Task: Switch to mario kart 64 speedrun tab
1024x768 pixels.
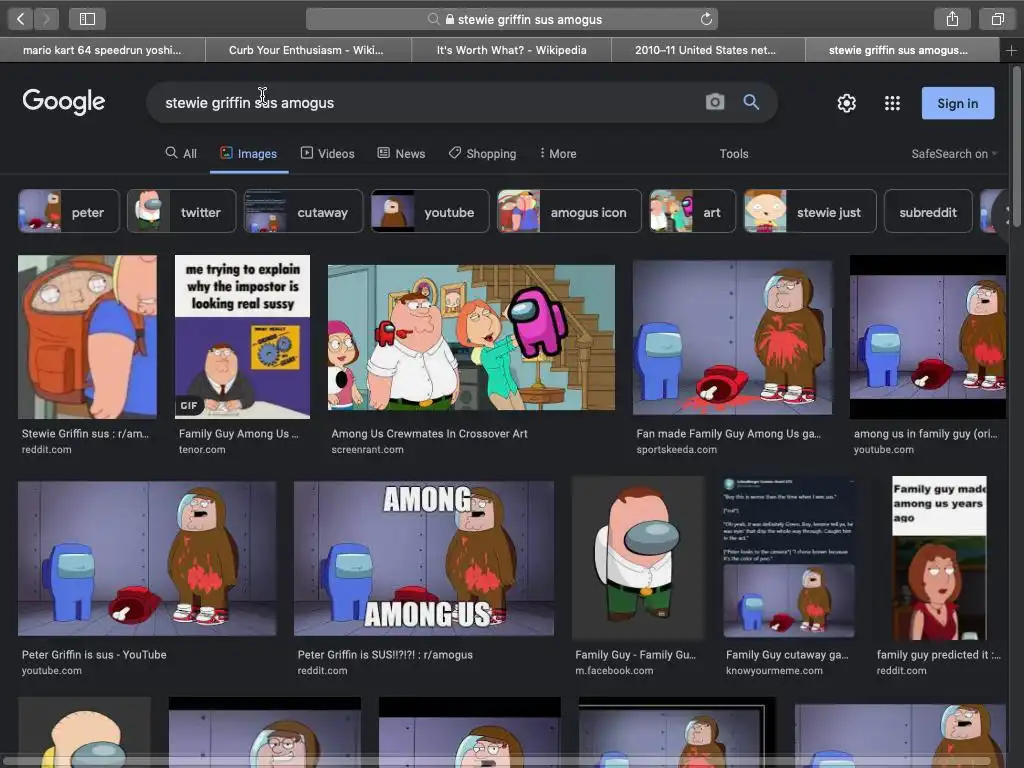Action: 103,50
